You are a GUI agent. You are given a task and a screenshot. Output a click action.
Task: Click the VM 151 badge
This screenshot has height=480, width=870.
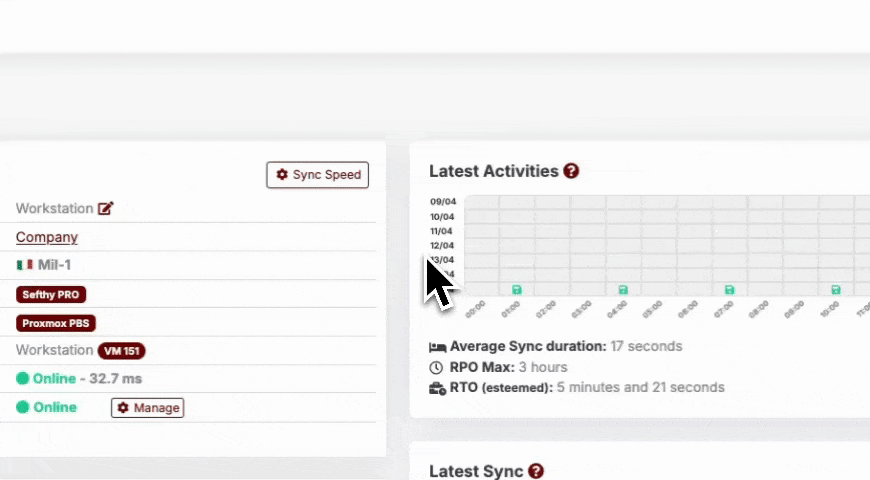coord(122,351)
